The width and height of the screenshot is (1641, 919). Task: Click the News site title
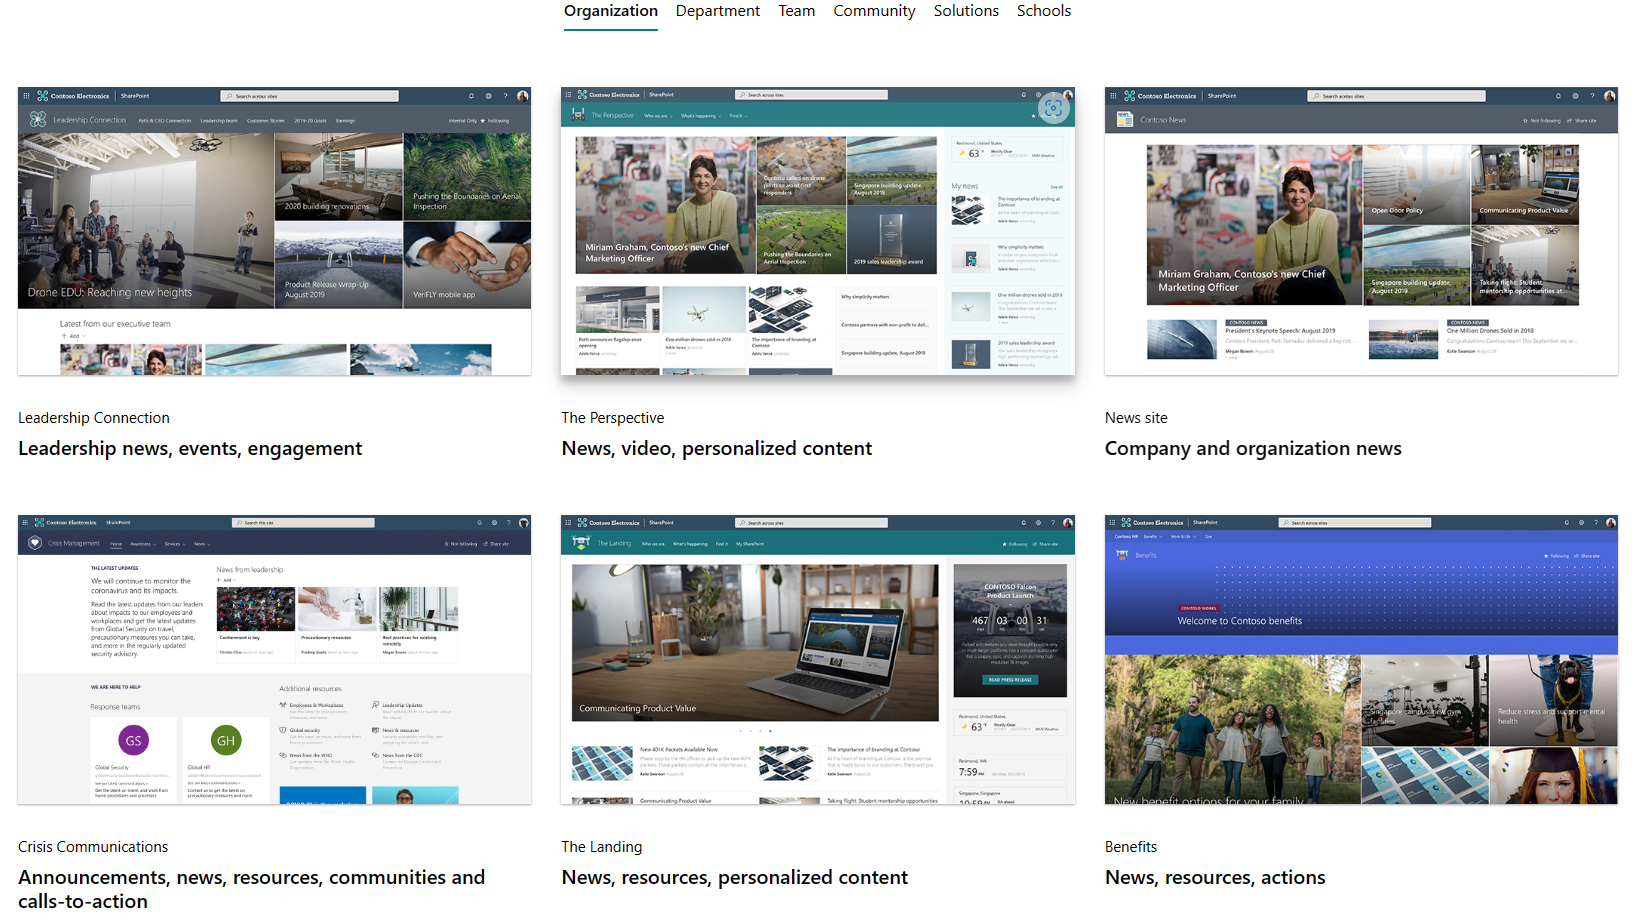click(1136, 418)
